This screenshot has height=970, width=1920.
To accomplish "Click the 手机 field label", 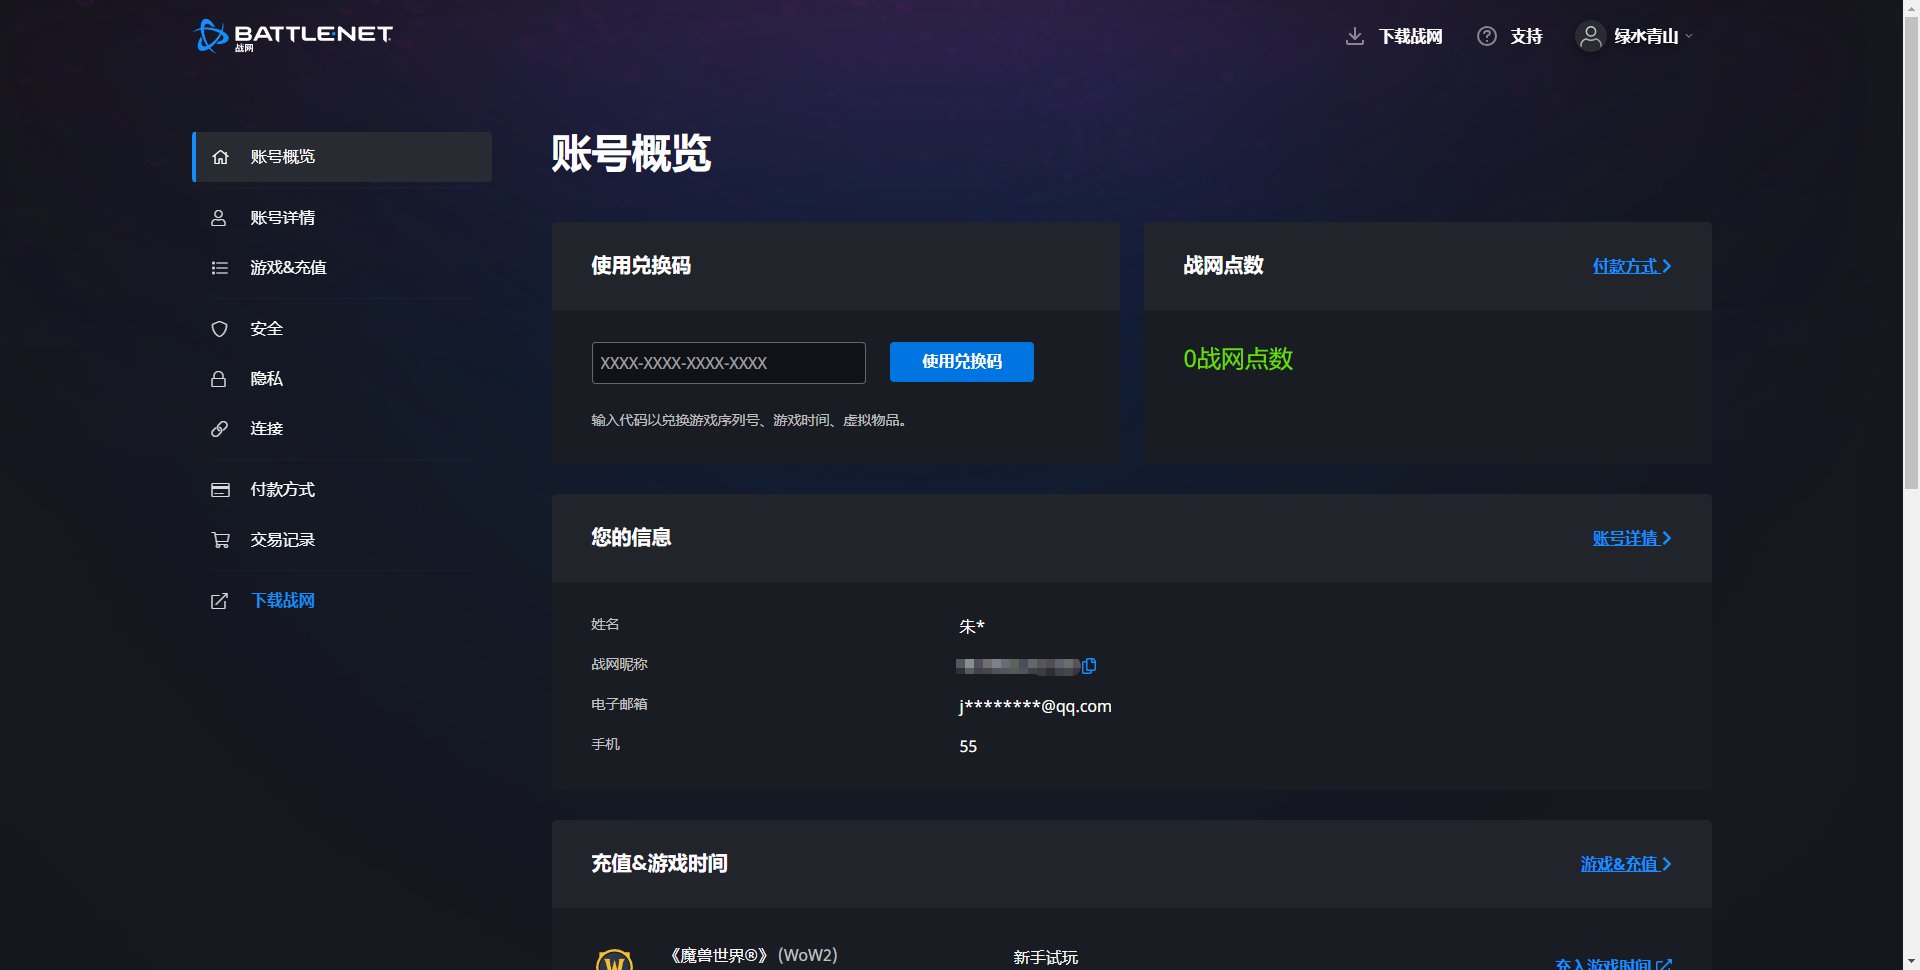I will (x=605, y=744).
